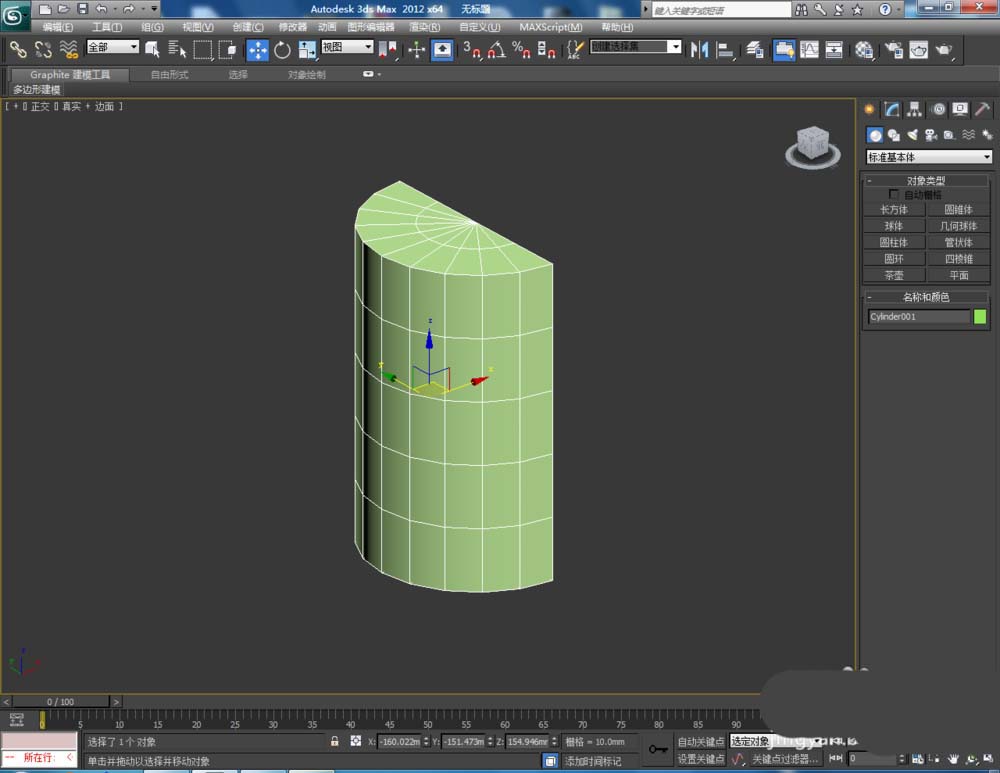This screenshot has width=1000, height=773.
Task: Click the 长方体 box primitive button
Action: (x=893, y=210)
